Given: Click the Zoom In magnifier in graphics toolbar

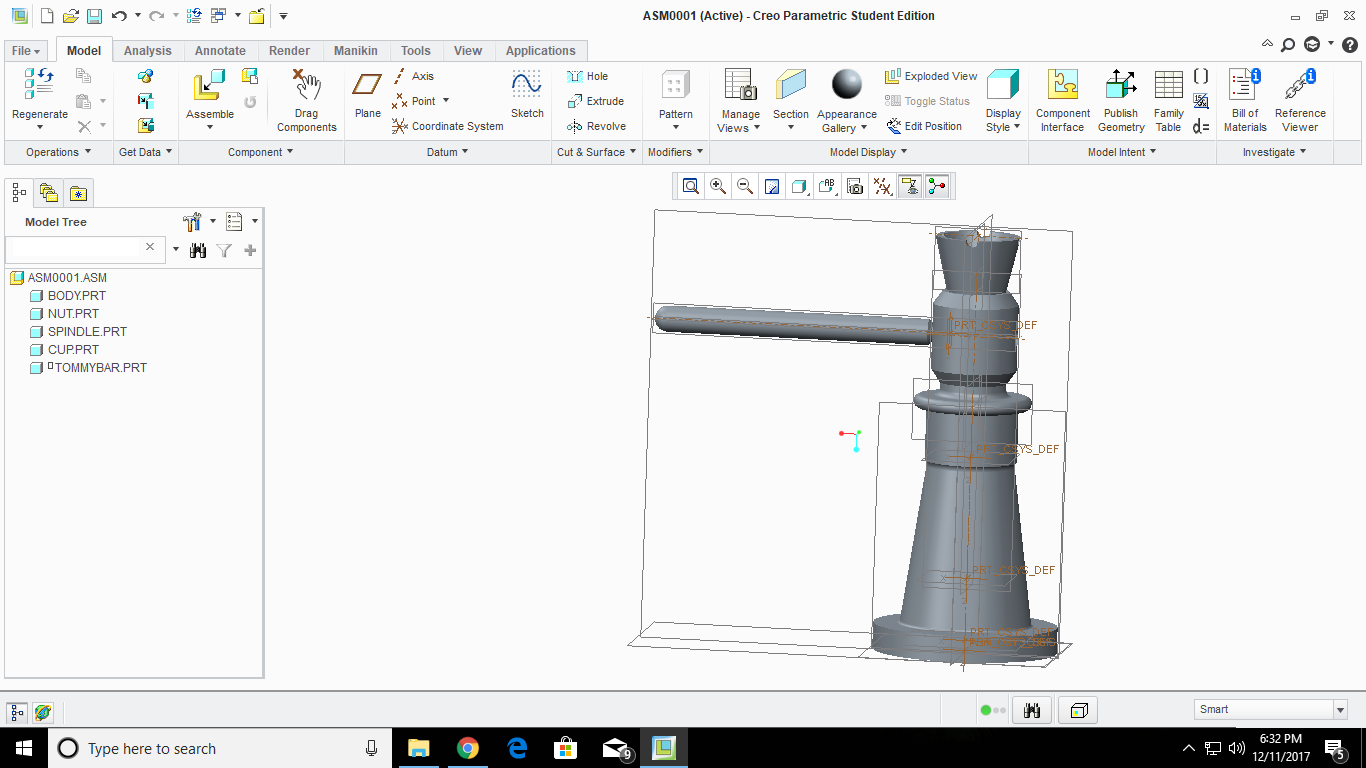Looking at the screenshot, I should (x=717, y=186).
